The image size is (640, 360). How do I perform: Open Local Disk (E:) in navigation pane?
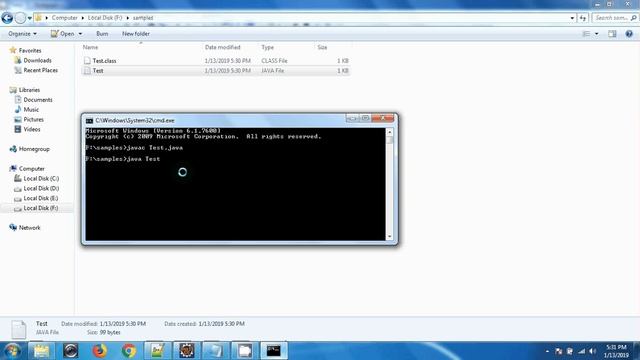pyautogui.click(x=41, y=198)
